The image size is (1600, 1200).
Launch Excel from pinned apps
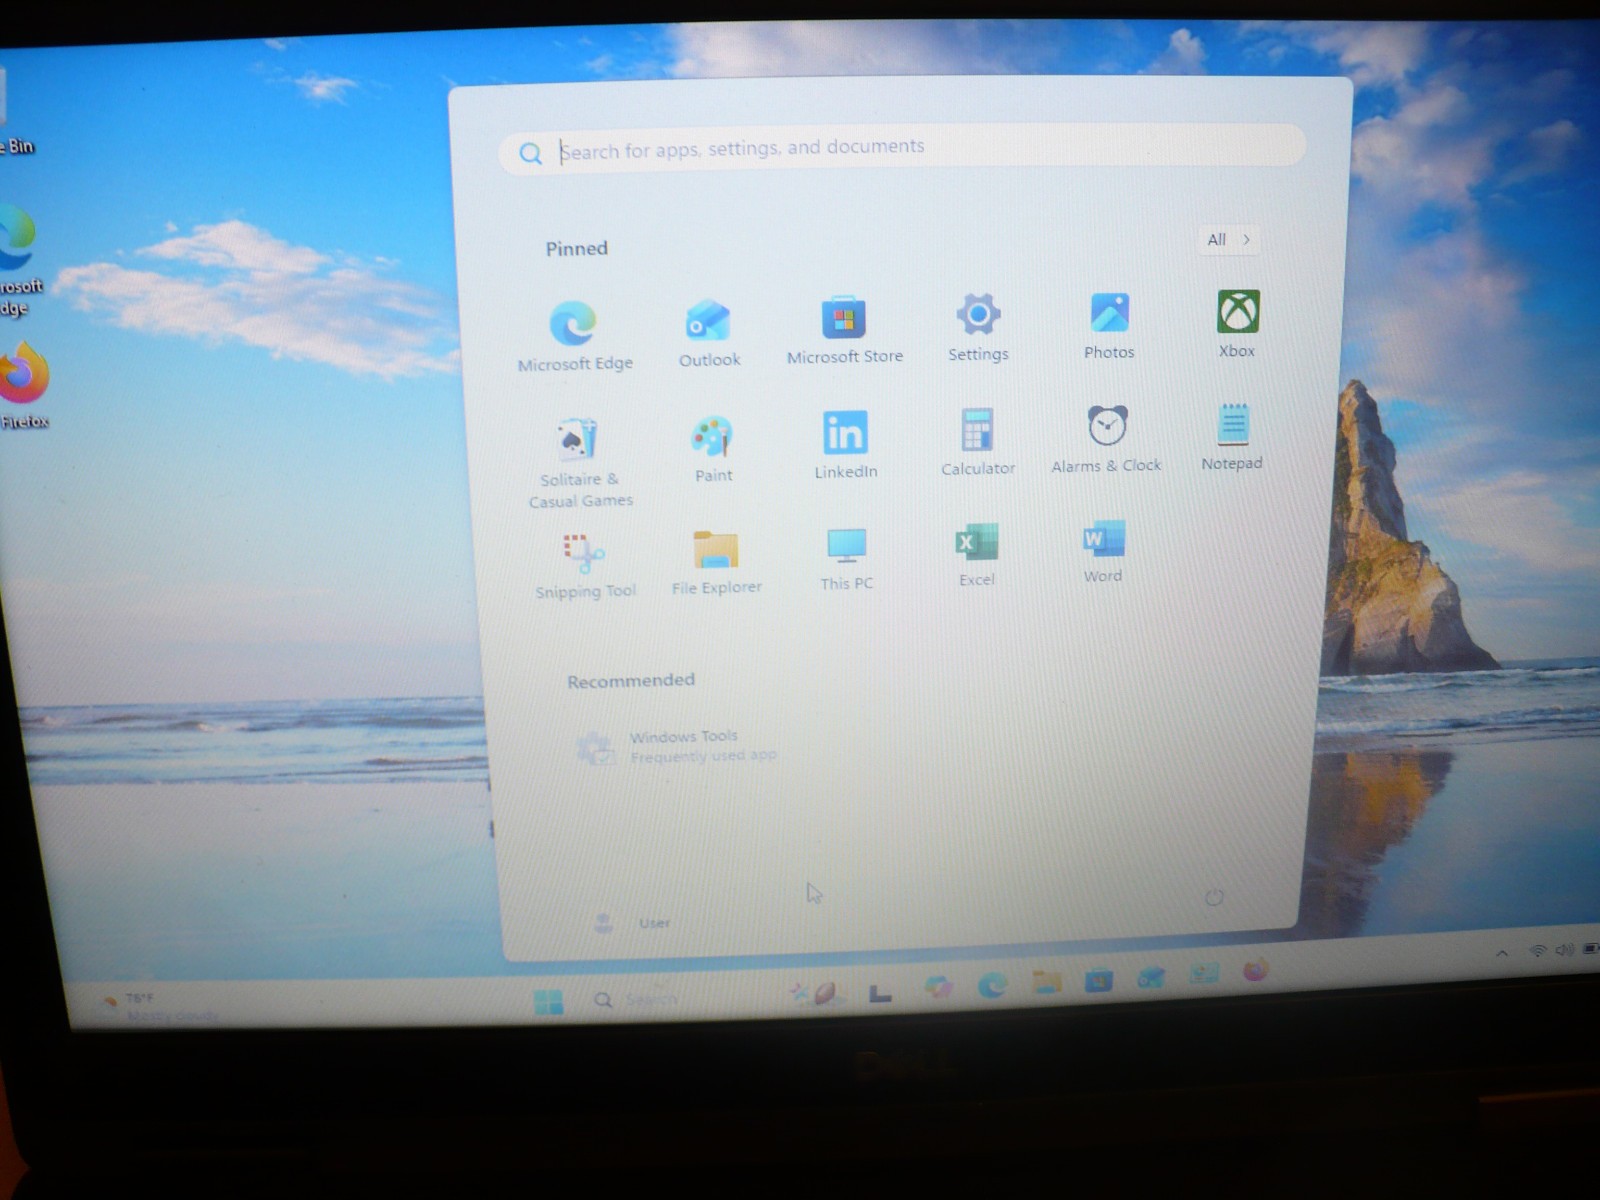coord(976,555)
